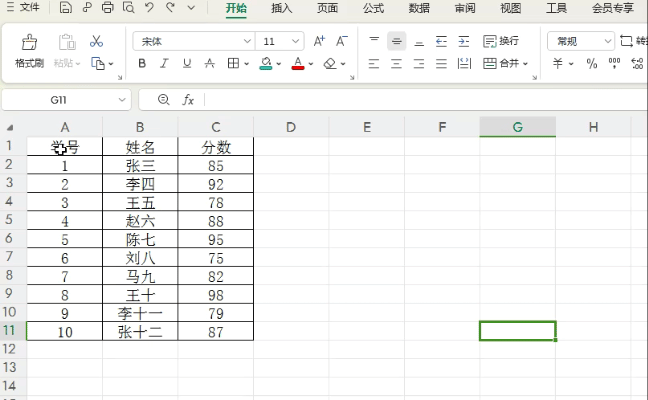Open border style dropdown arrow
This screenshot has height=400, width=648.
pos(247,64)
